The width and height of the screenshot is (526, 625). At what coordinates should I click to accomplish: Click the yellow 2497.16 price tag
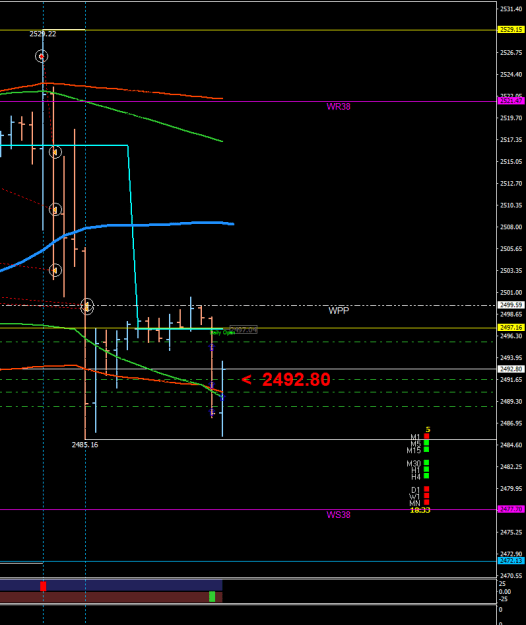click(511, 327)
